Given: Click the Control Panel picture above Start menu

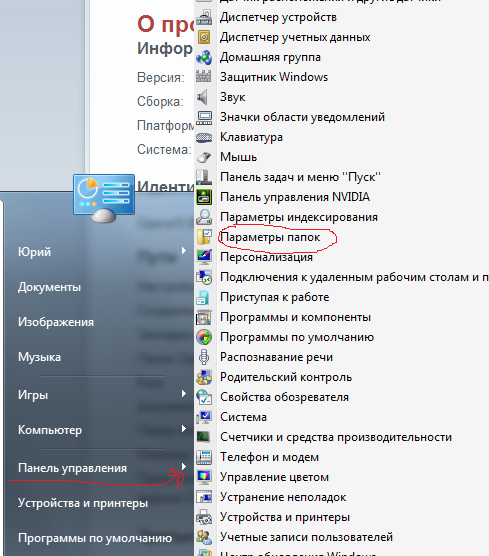Looking at the screenshot, I should (x=104, y=199).
